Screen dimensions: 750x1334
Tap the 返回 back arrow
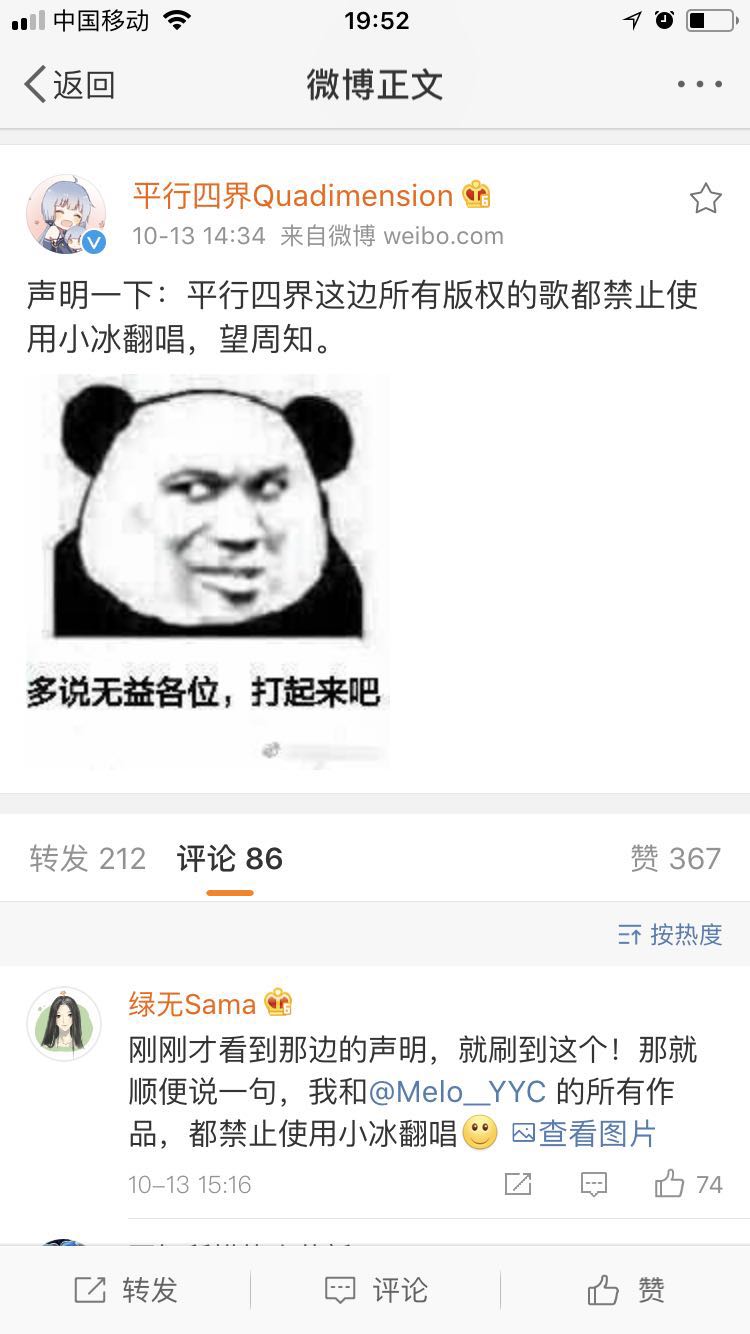pyautogui.click(x=68, y=85)
